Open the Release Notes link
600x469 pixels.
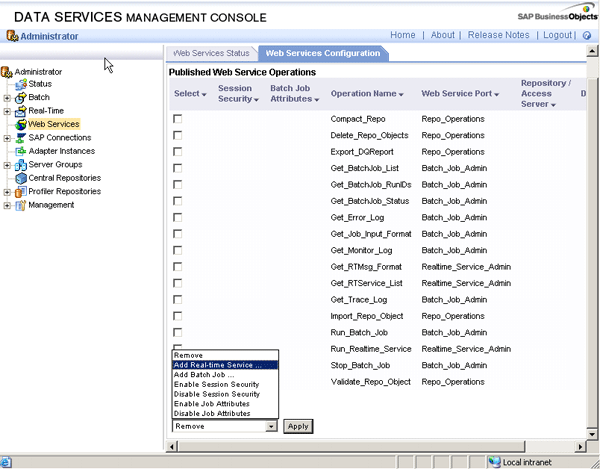(497, 35)
